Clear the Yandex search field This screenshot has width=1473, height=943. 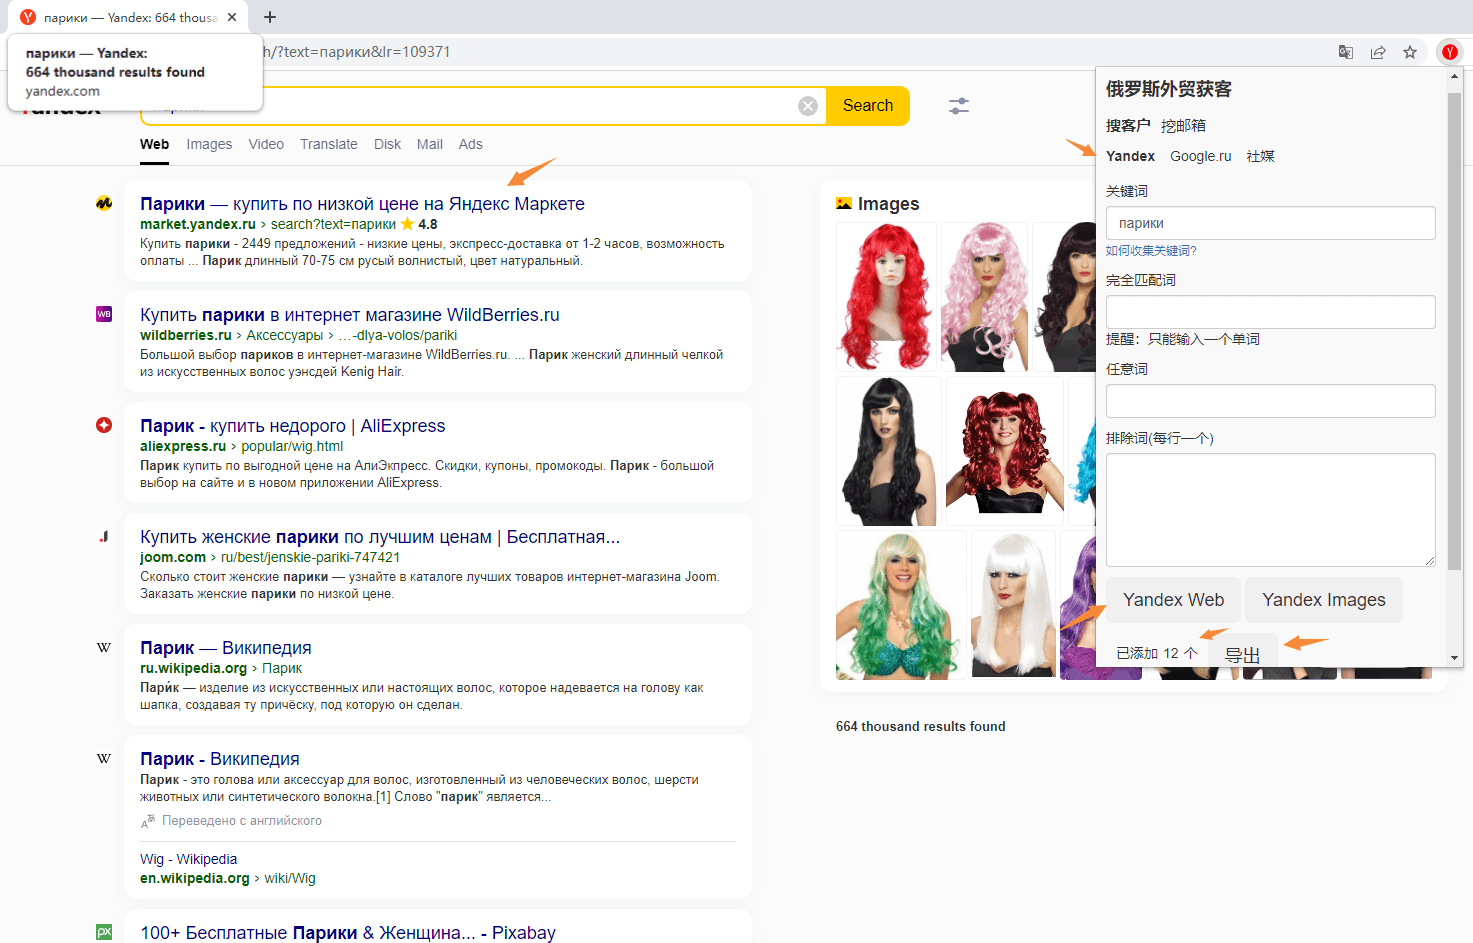click(x=808, y=106)
